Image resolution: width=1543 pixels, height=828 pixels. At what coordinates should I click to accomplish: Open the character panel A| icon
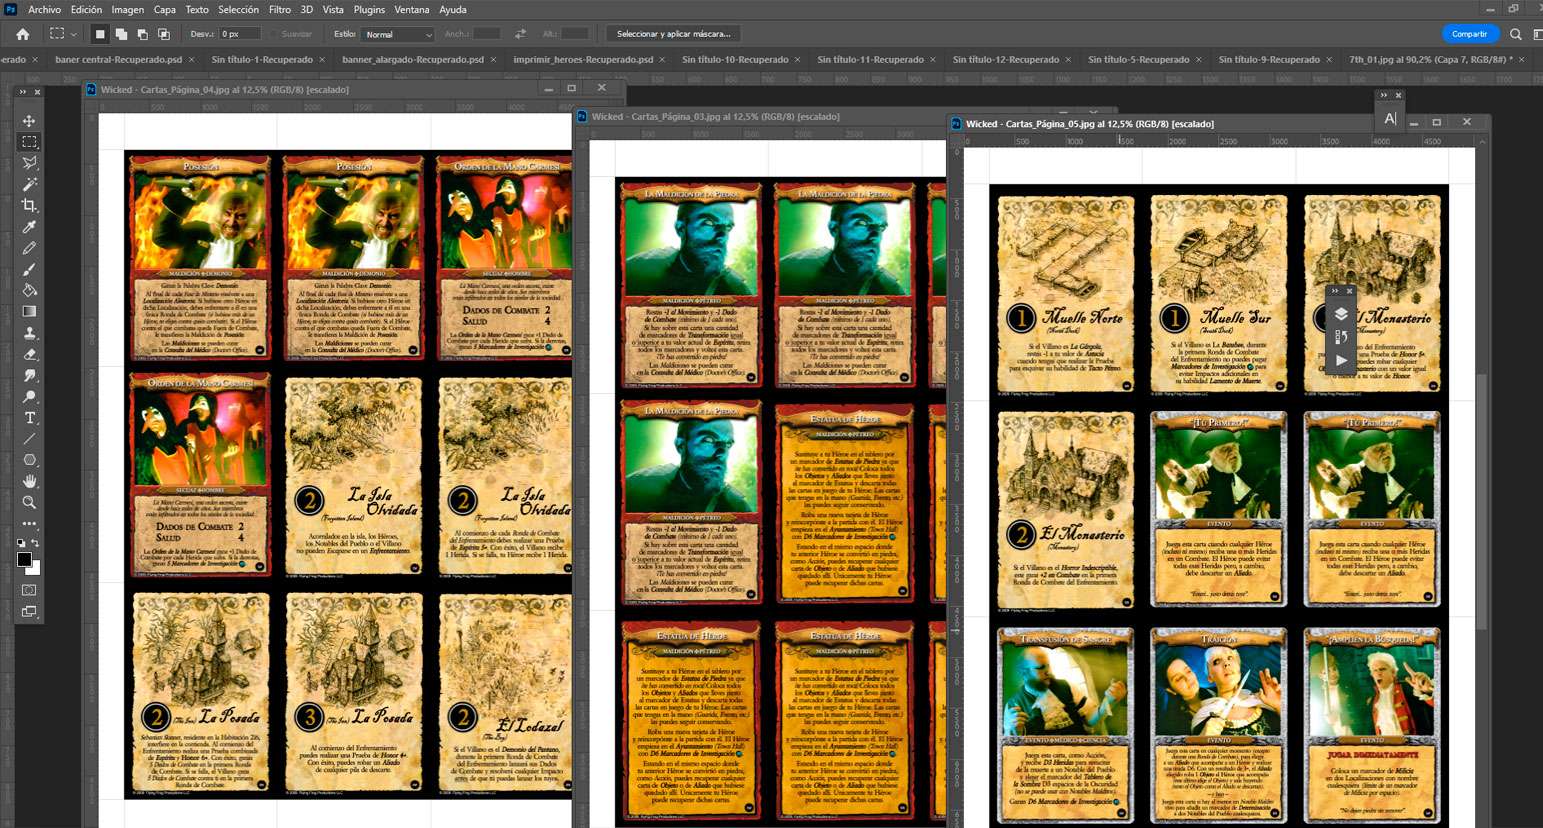(x=1390, y=118)
